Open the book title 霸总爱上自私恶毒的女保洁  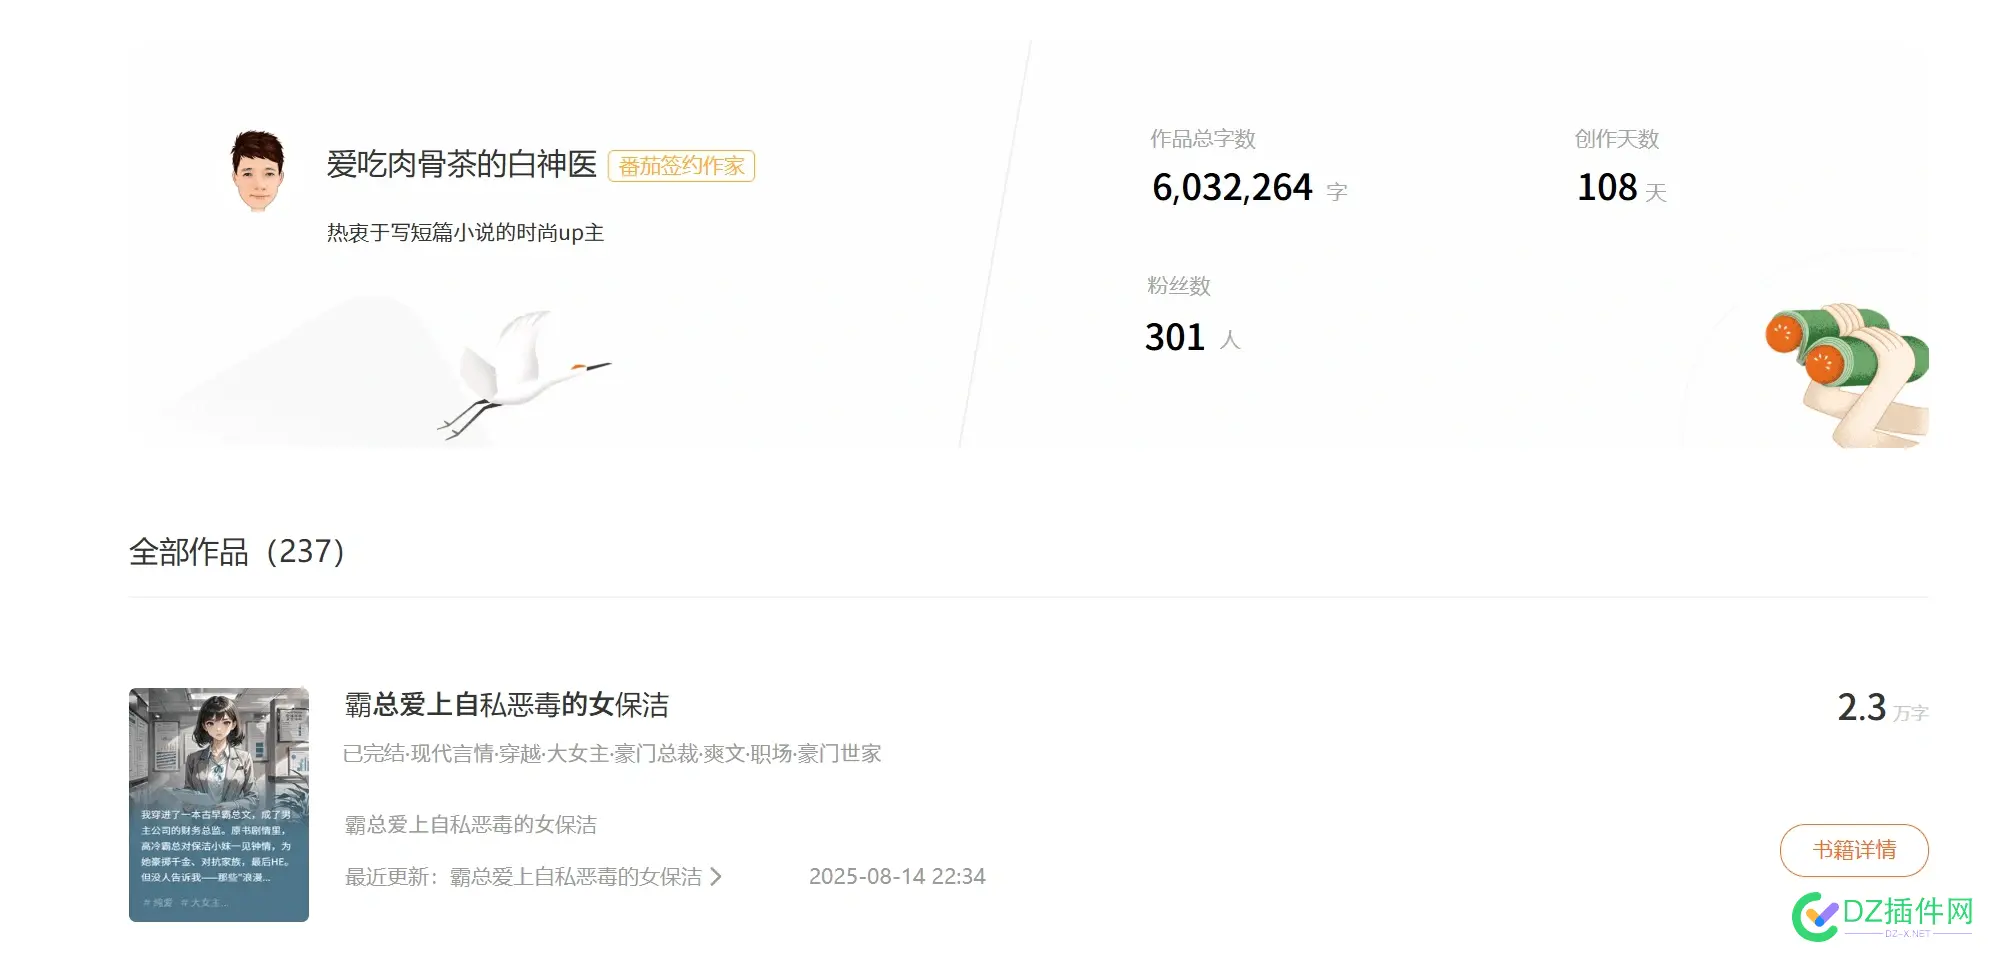click(506, 705)
